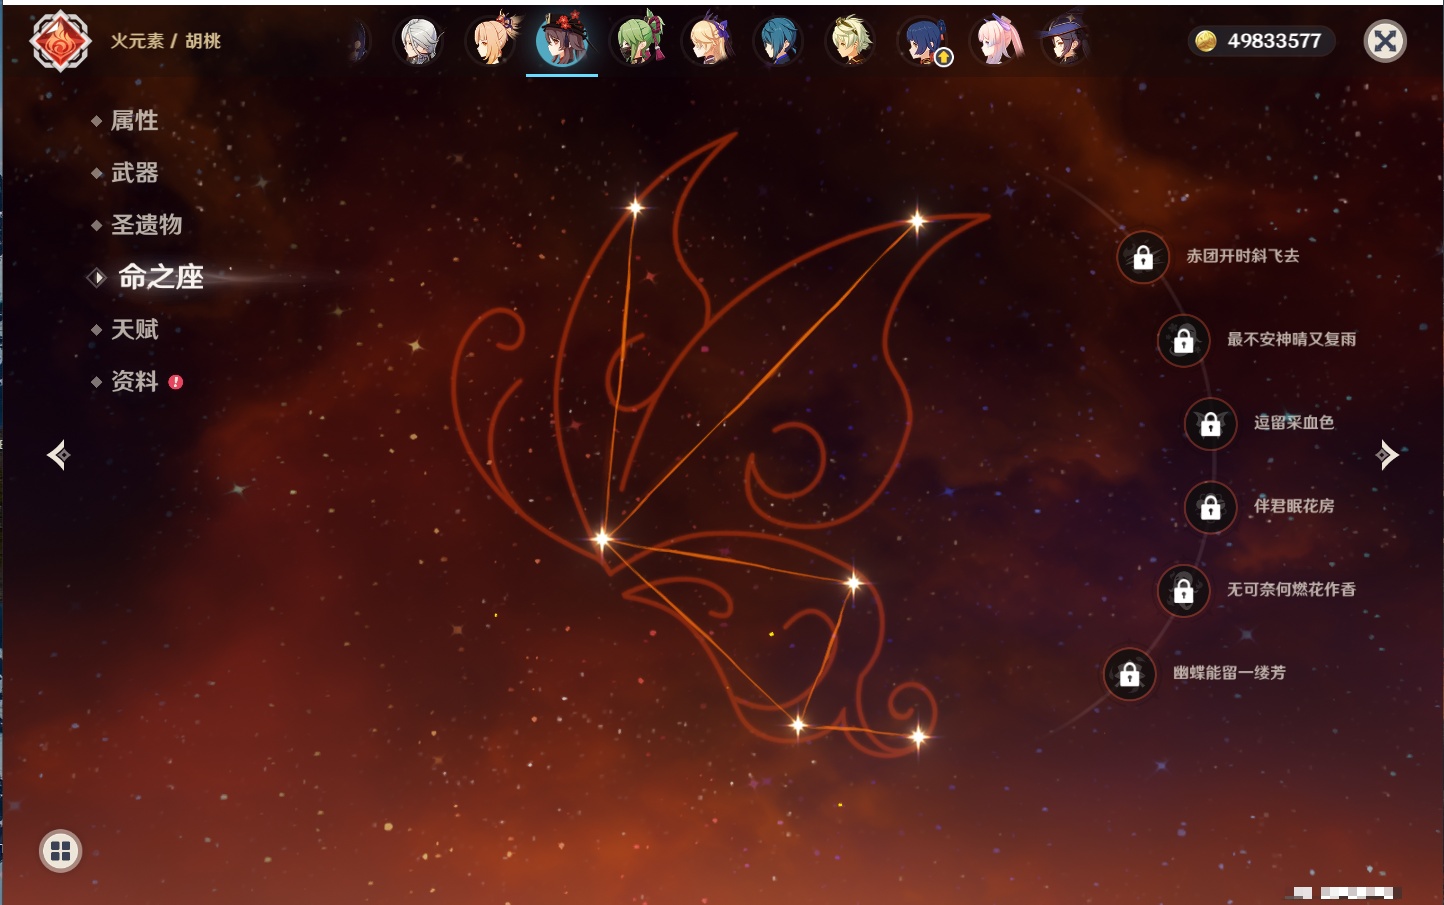1444x905 pixels.
Task: Switch to the pale-green-haired character with gold headpiece
Action: click(x=851, y=41)
